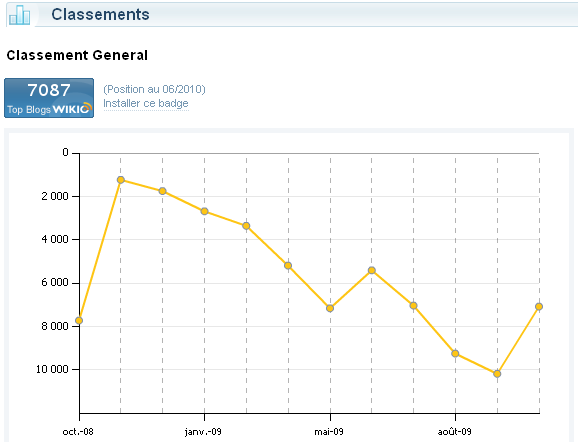Click the oct.-08 axis label

[x=78, y=432]
